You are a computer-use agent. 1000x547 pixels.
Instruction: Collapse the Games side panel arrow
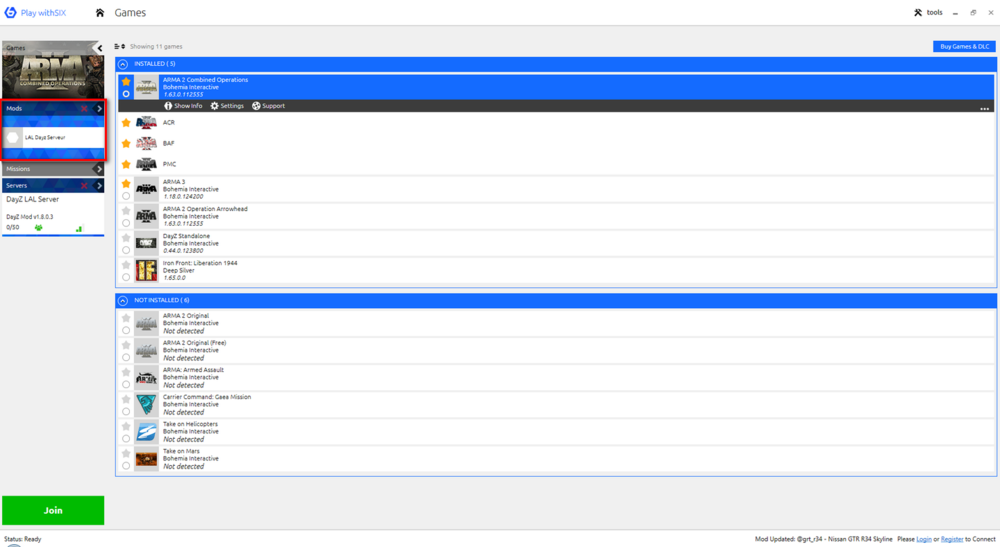pyautogui.click(x=99, y=48)
